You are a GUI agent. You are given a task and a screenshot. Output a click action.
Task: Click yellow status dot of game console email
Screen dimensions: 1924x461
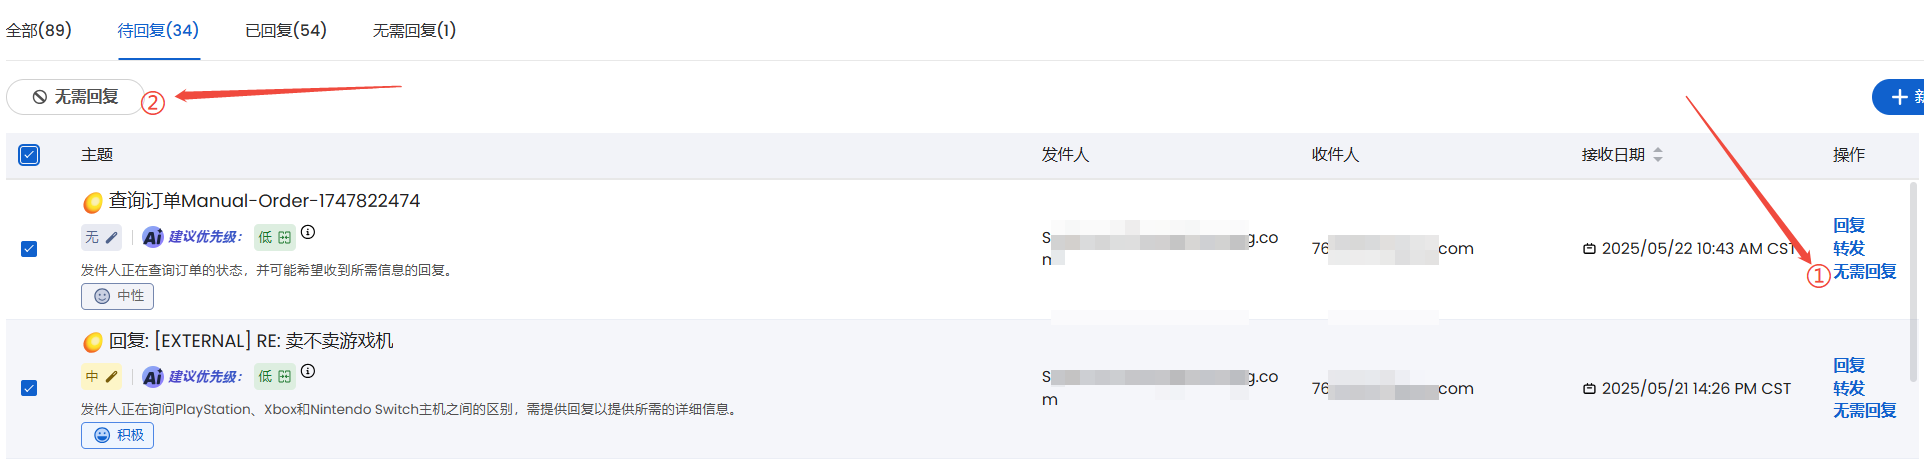(x=93, y=342)
